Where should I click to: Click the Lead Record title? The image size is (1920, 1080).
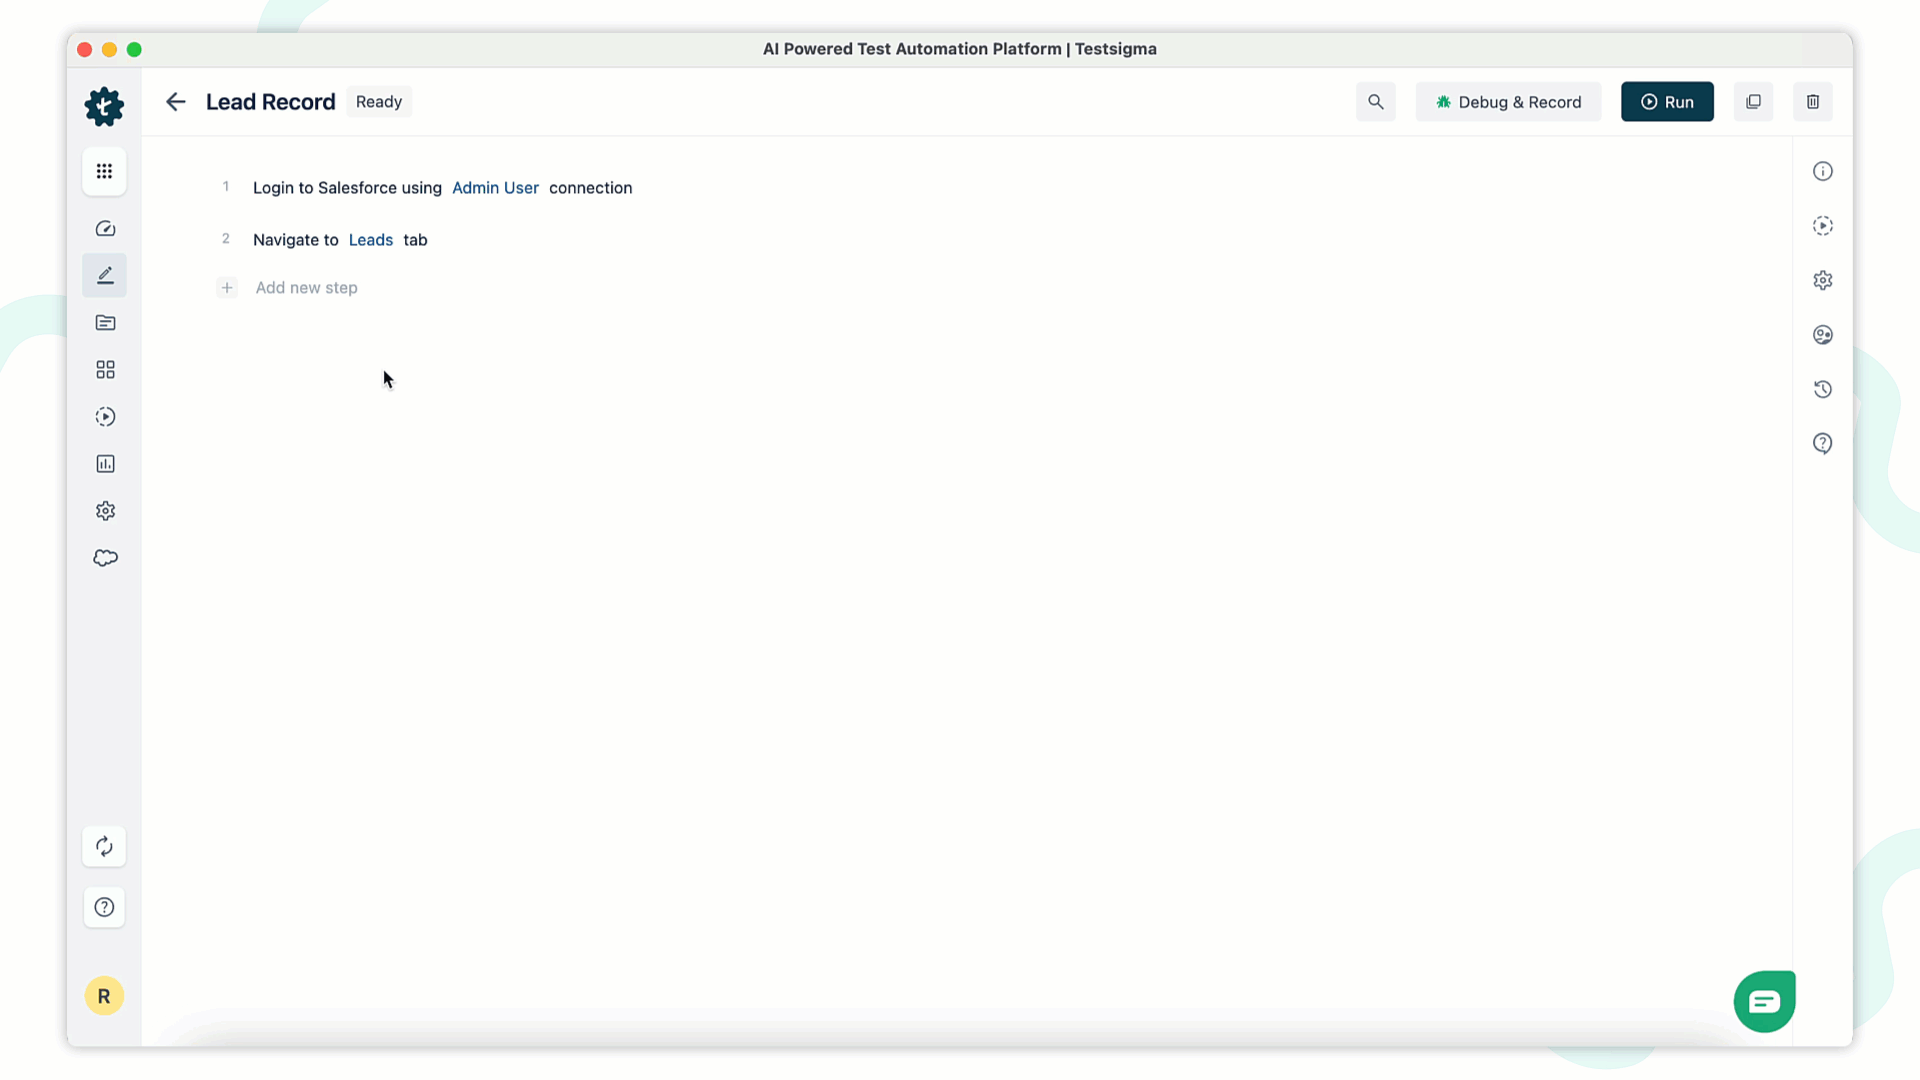coord(271,102)
